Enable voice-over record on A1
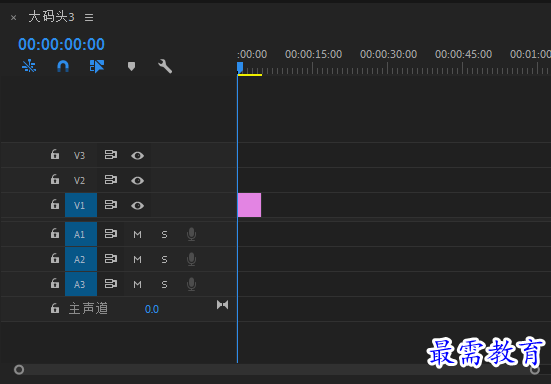Screen dimensions: 551x384 click(192, 234)
